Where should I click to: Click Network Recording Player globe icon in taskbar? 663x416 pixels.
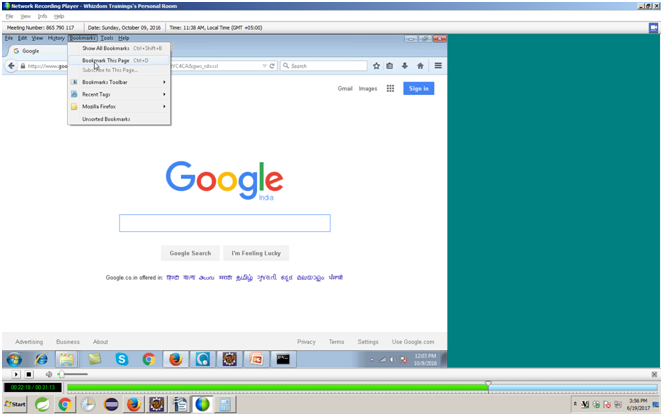202,405
